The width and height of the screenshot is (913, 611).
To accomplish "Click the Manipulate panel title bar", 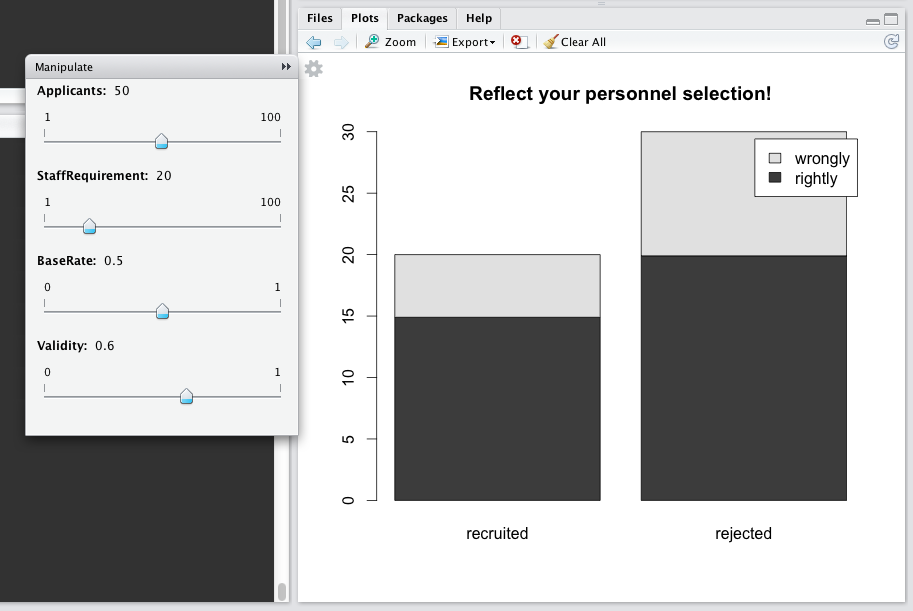I will tap(150, 67).
